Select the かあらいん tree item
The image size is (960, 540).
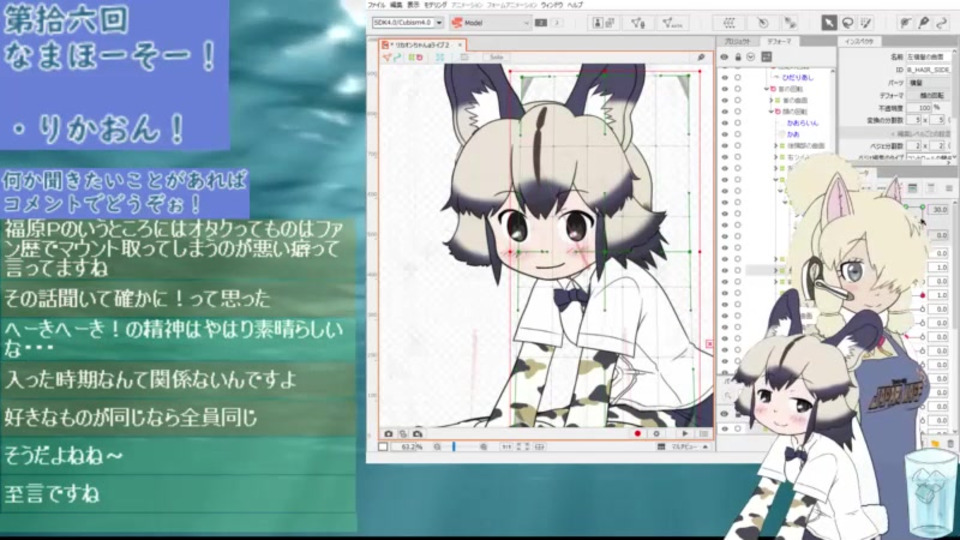coord(803,123)
